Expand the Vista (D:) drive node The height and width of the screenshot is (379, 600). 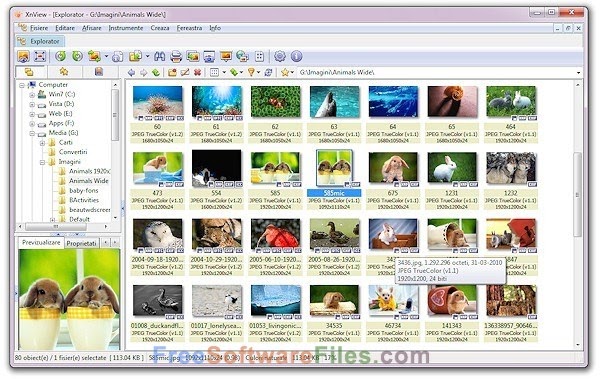(x=32, y=105)
